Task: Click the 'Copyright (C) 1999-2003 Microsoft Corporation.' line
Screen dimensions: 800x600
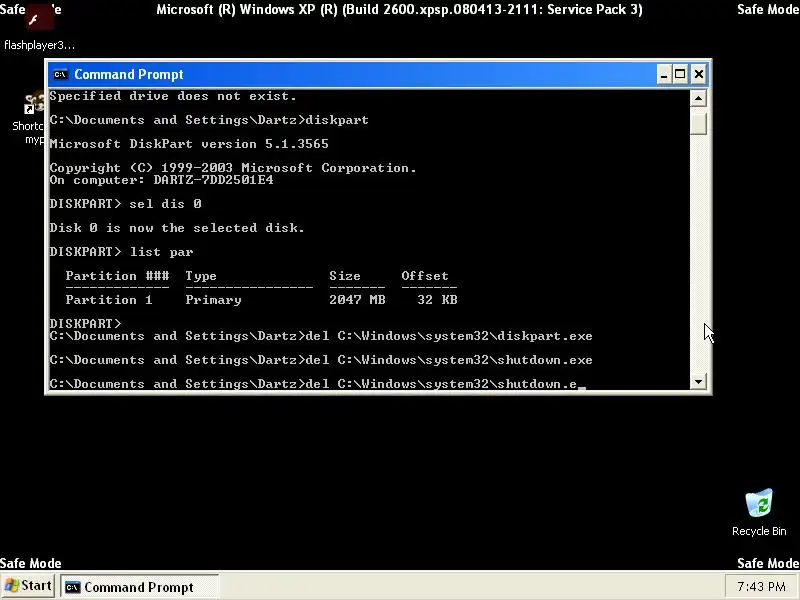Action: [233, 168]
